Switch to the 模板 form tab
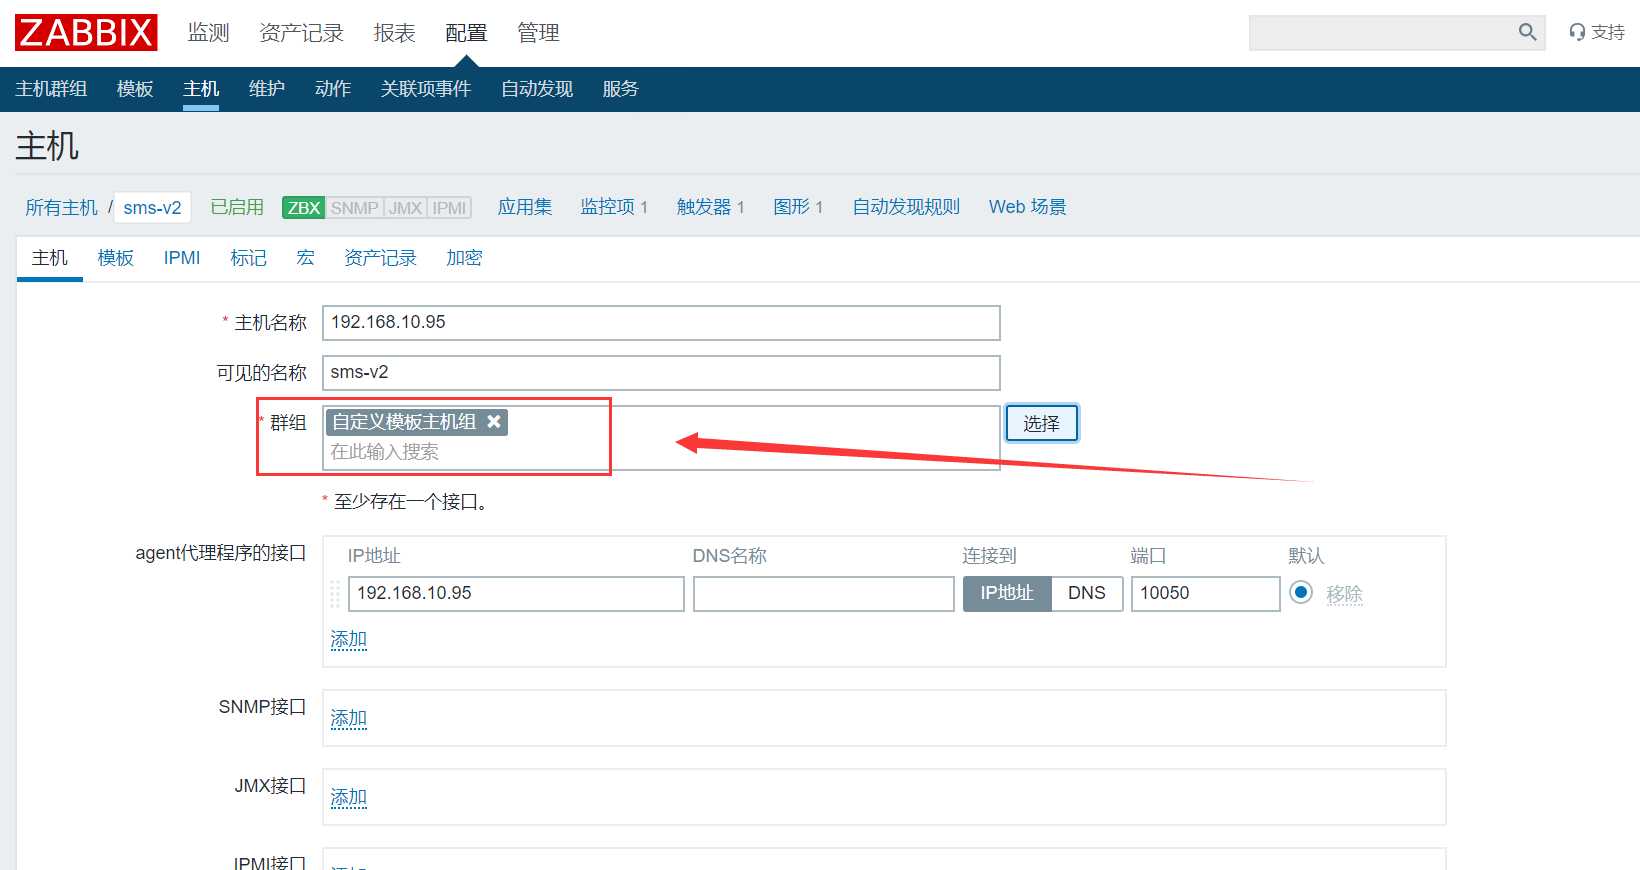 (116, 258)
